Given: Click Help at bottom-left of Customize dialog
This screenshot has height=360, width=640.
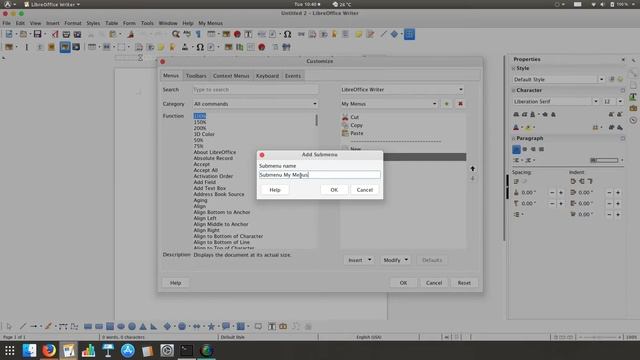Looking at the screenshot, I should [x=176, y=282].
